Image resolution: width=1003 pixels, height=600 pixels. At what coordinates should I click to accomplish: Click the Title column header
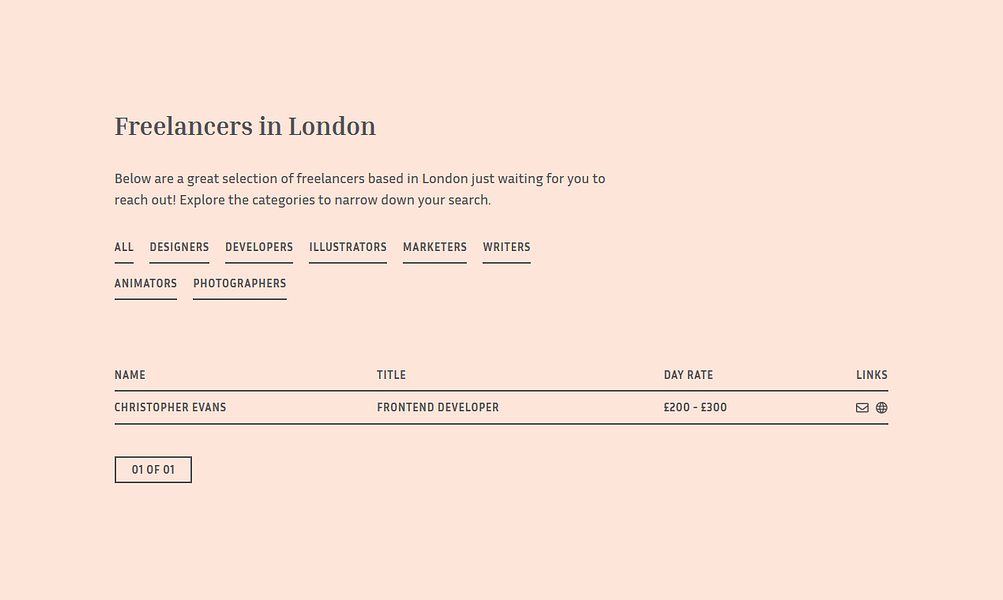[x=391, y=375]
